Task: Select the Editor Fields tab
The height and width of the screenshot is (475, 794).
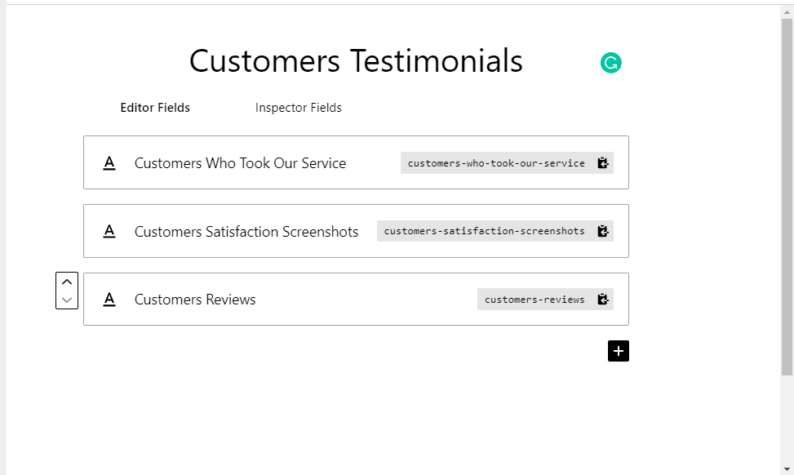Action: pos(155,108)
